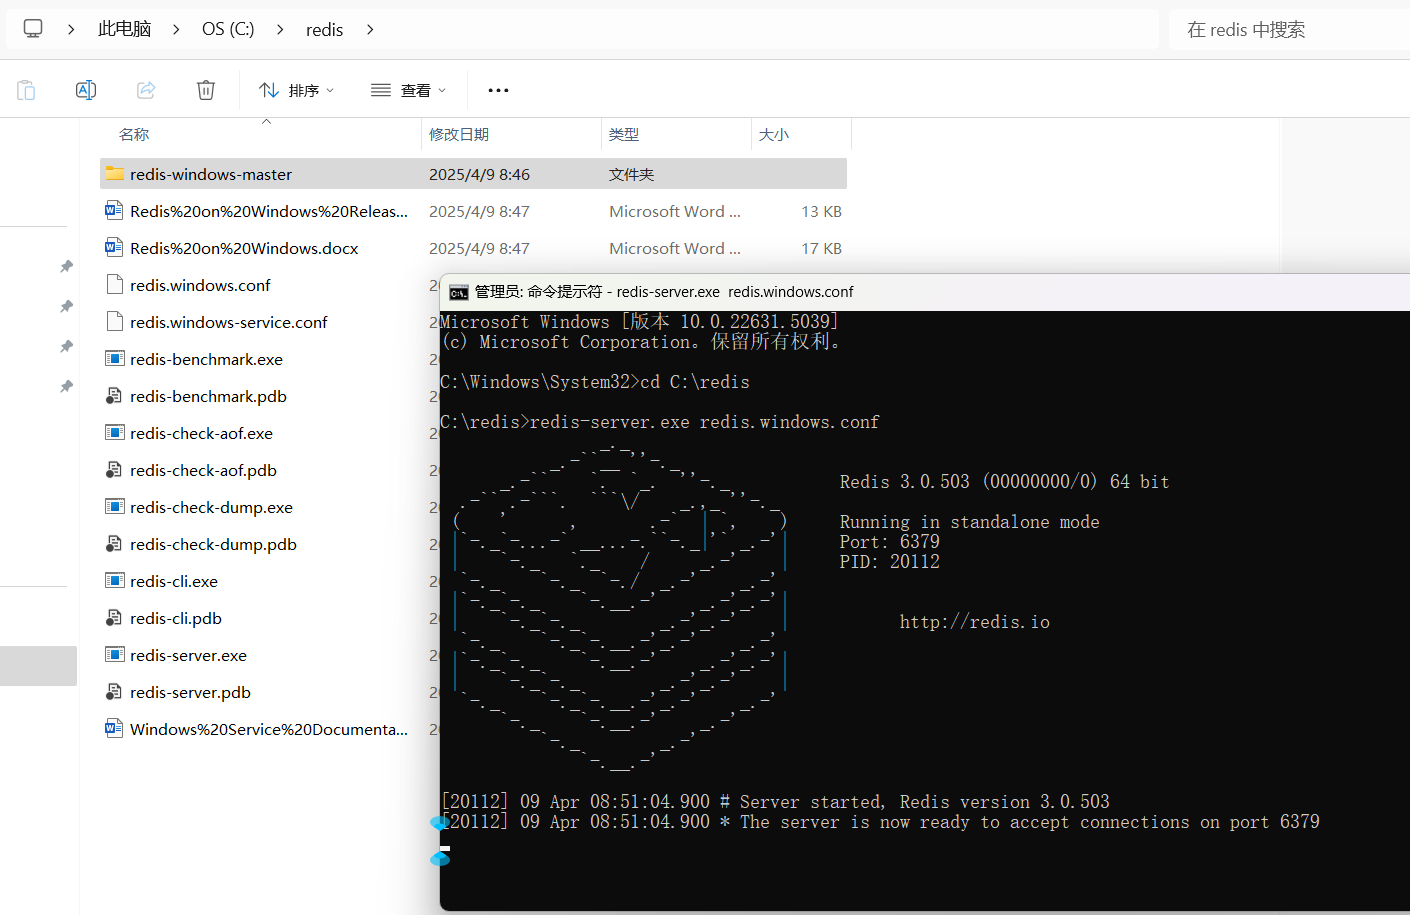The height and width of the screenshot is (915, 1410).
Task: Click the search box 在 redis 中搜索
Action: tap(1290, 29)
